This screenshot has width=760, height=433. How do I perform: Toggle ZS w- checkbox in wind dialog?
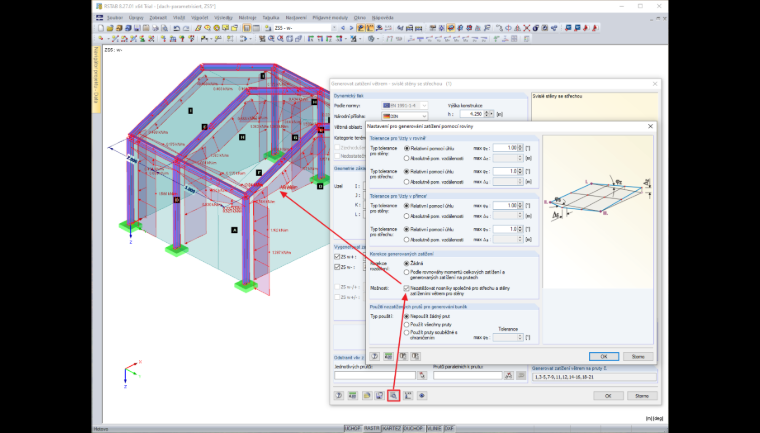[337, 267]
